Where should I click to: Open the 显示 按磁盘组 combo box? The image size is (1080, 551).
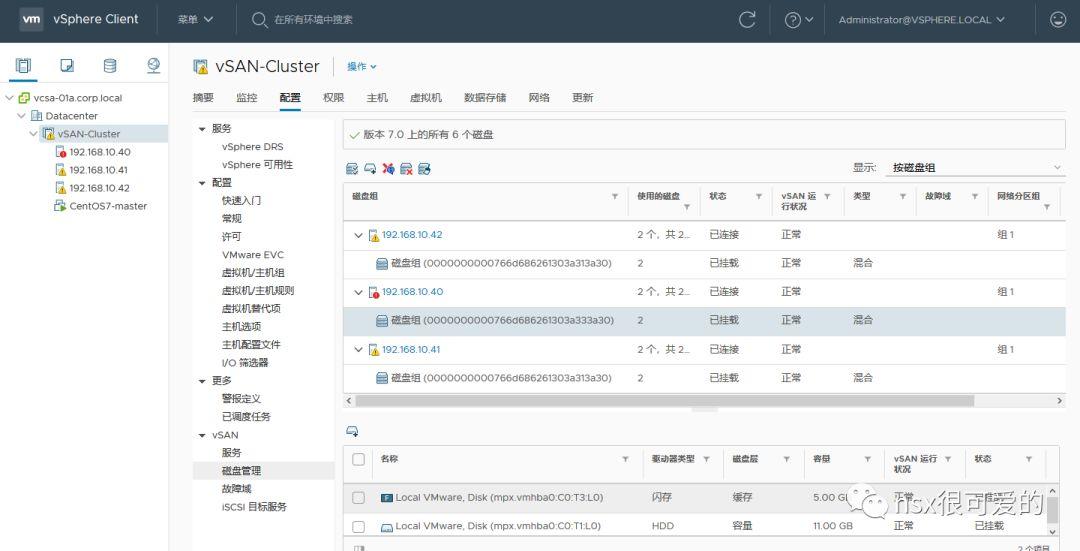(x=975, y=167)
